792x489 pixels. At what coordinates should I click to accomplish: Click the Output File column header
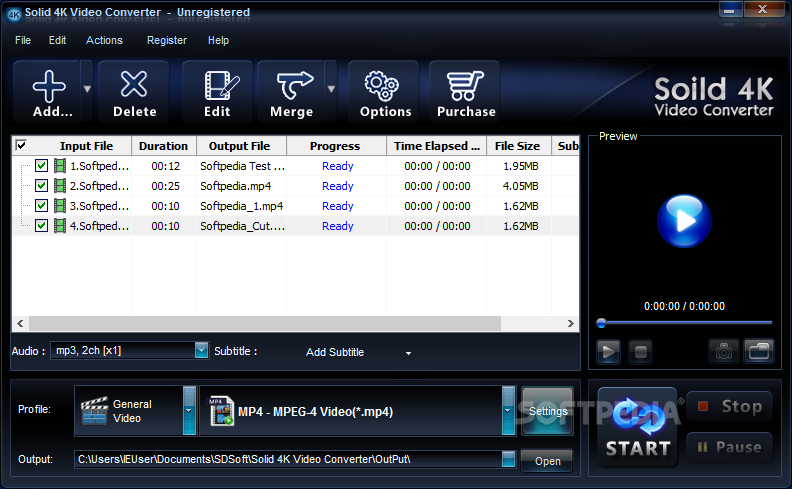[241, 146]
